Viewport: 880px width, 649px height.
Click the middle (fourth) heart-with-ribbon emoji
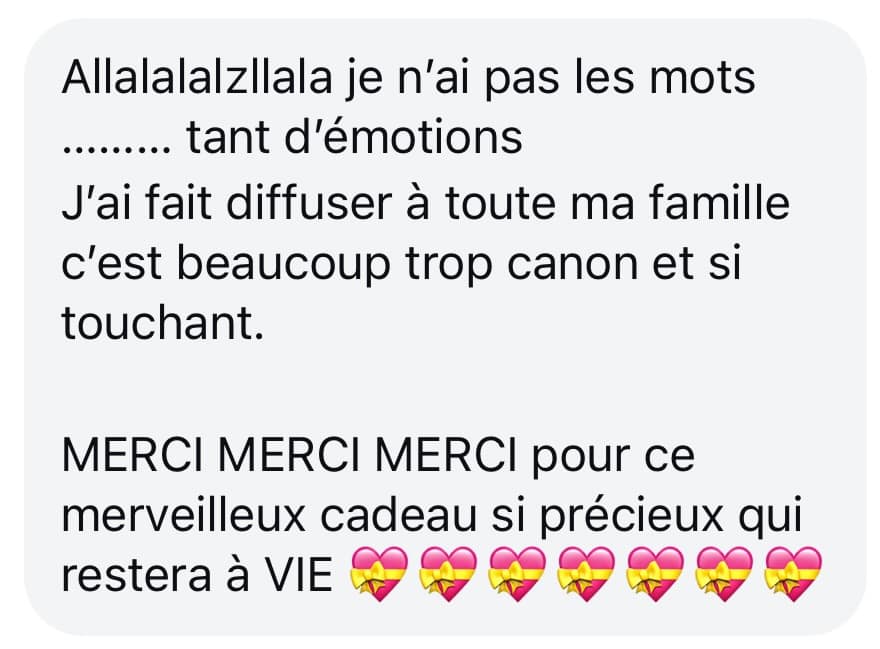[586, 574]
